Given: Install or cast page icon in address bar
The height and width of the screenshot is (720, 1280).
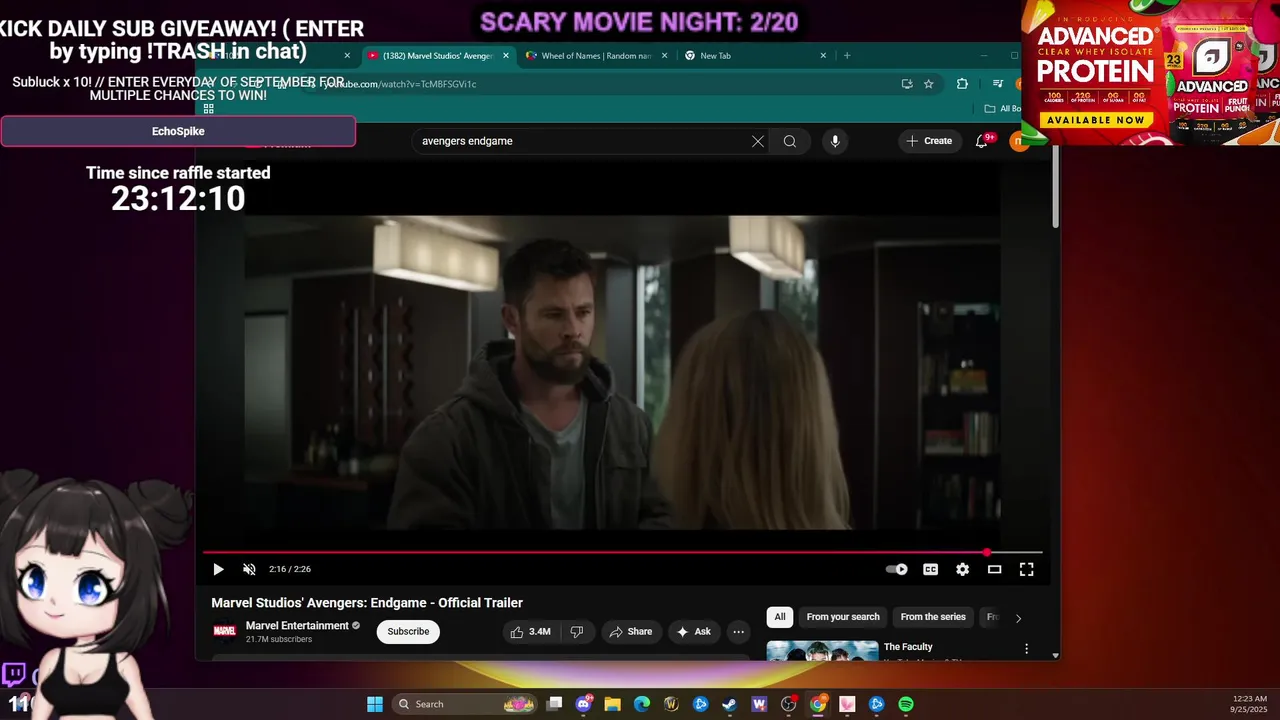Looking at the screenshot, I should [907, 84].
